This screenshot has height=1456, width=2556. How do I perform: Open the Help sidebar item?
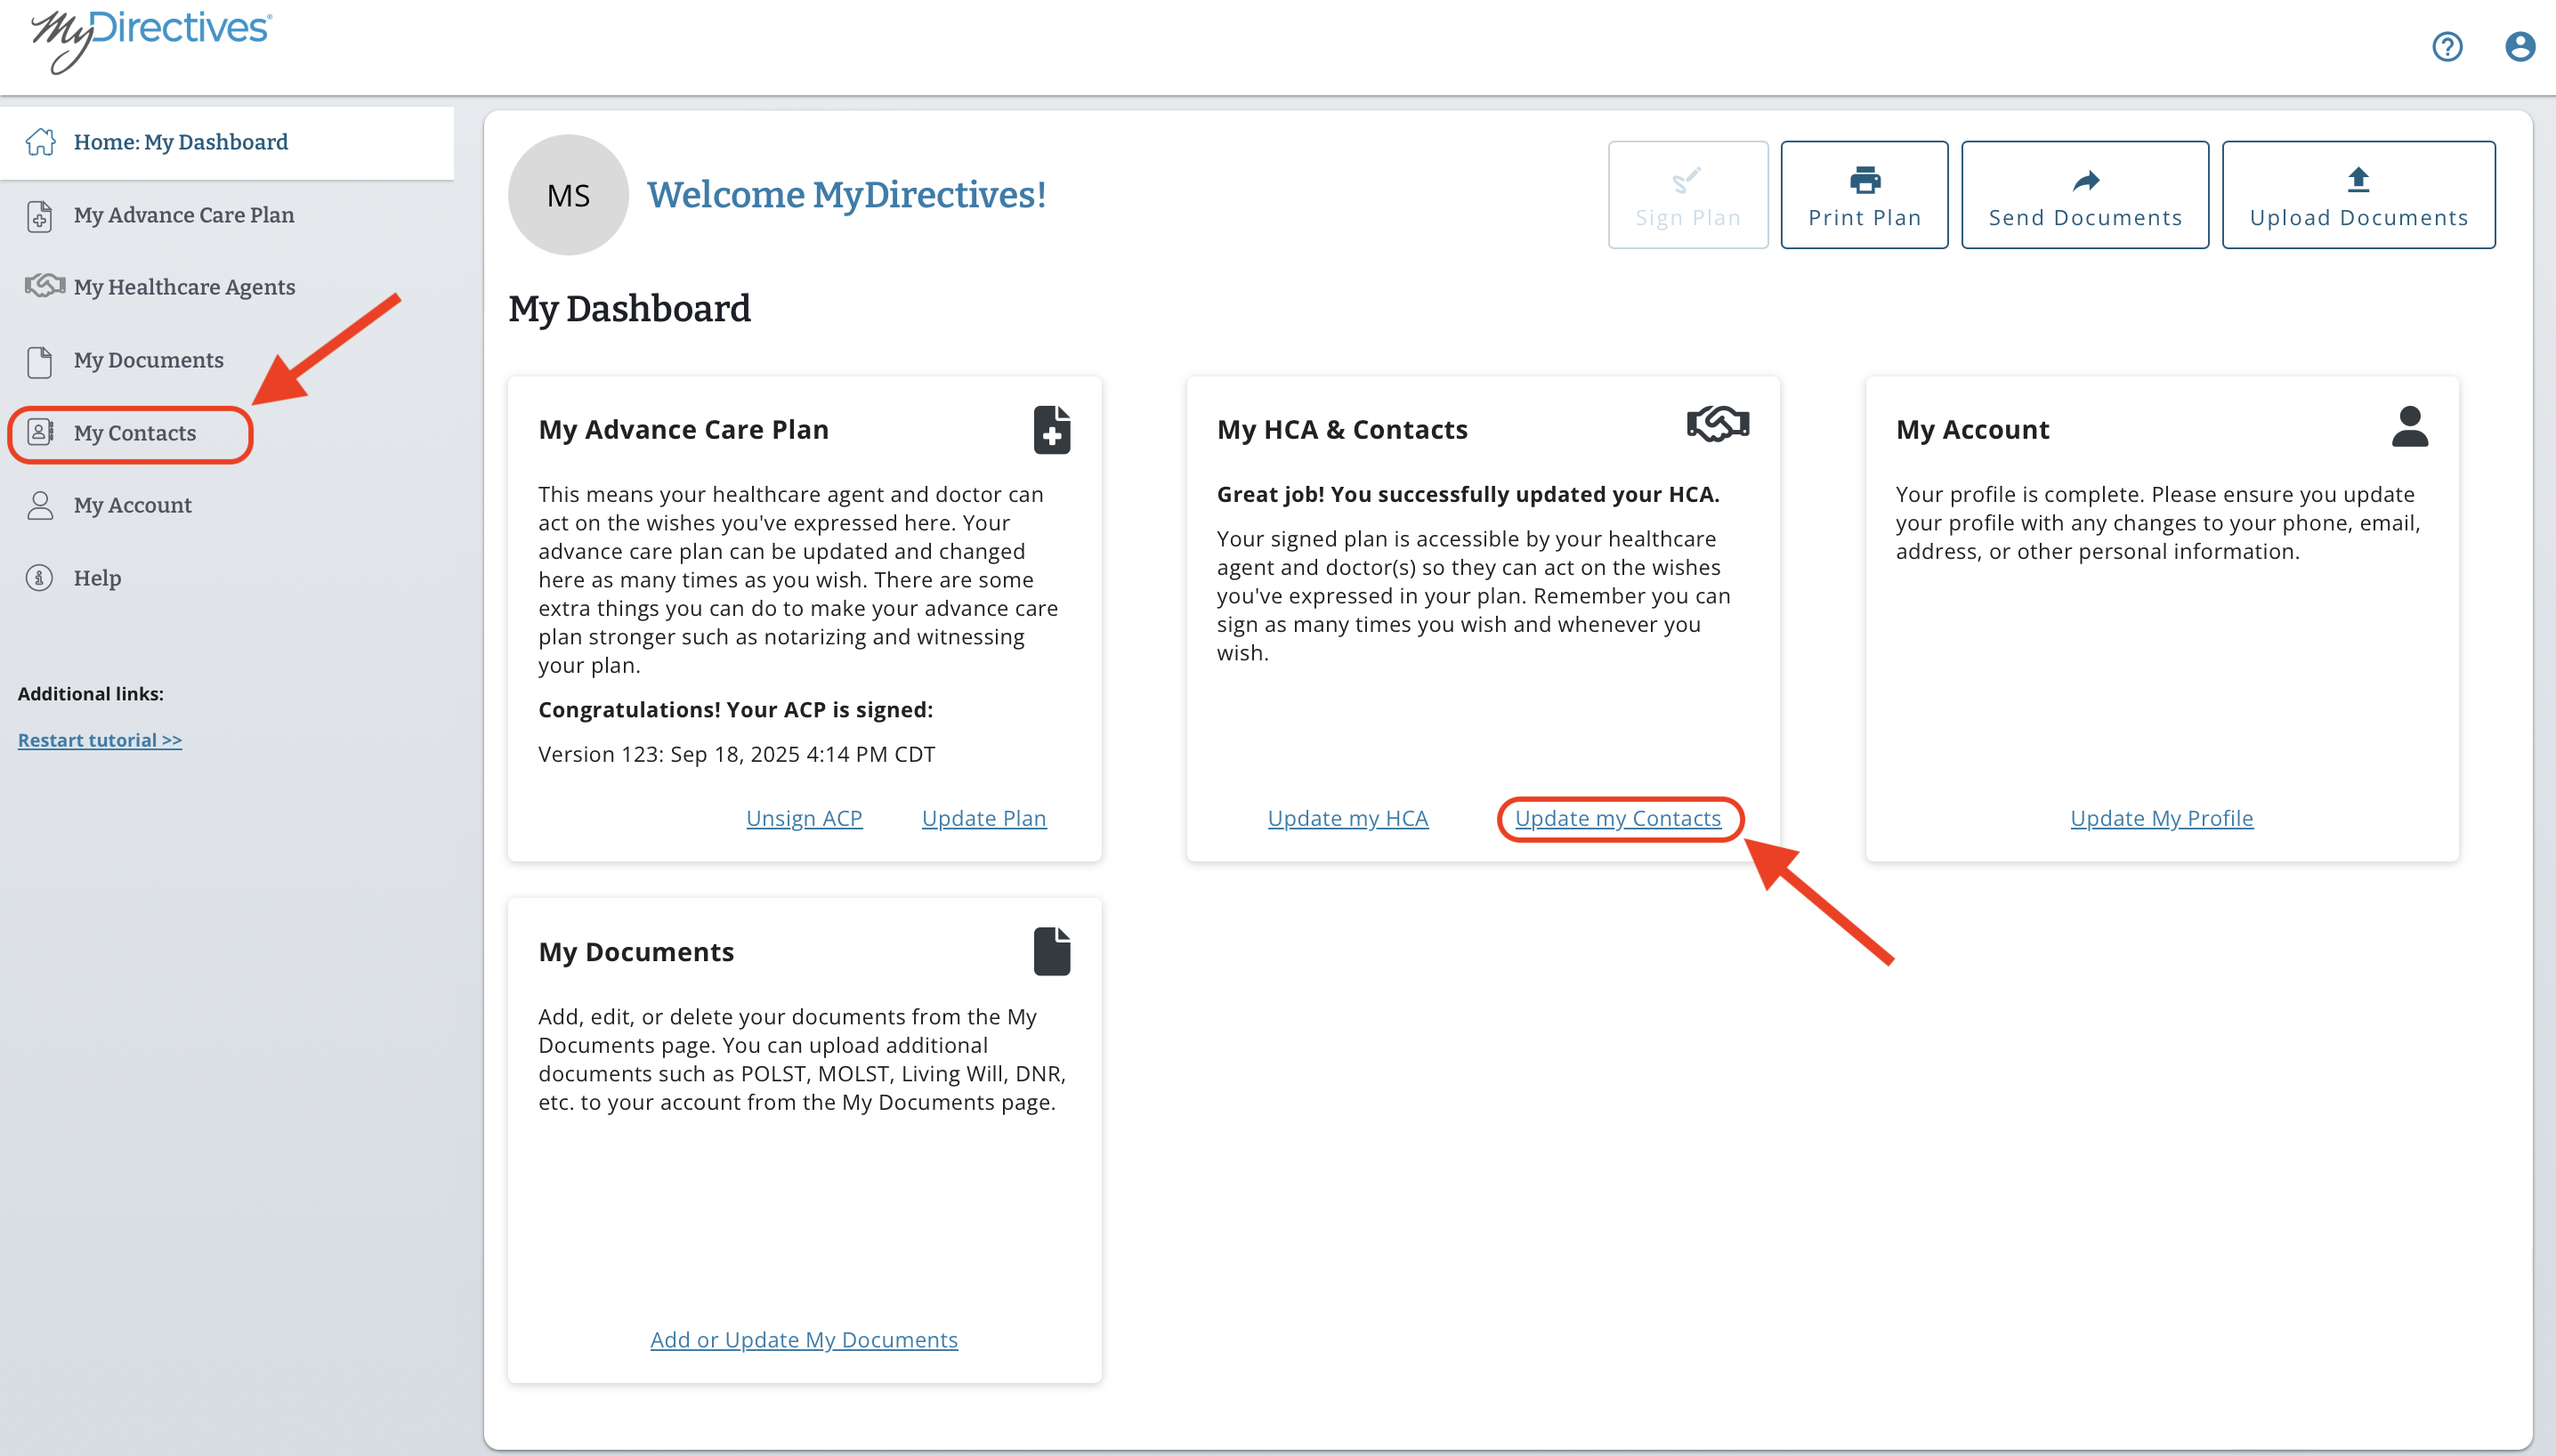tap(97, 578)
